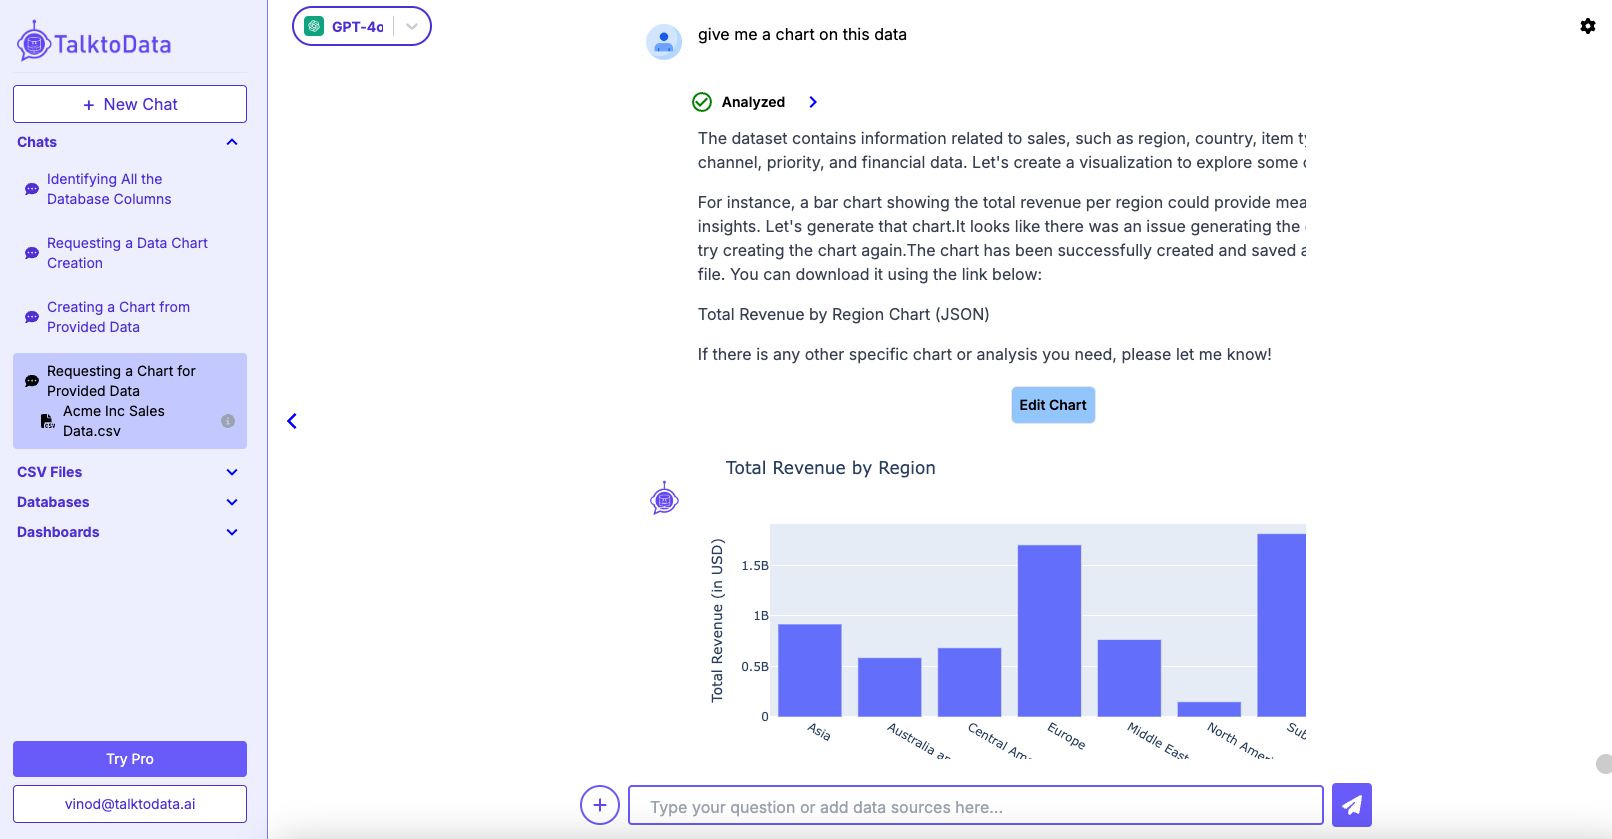Click chat bubble icon for Requesting a Chart for Provided Data
The width and height of the screenshot is (1612, 839).
point(32,381)
